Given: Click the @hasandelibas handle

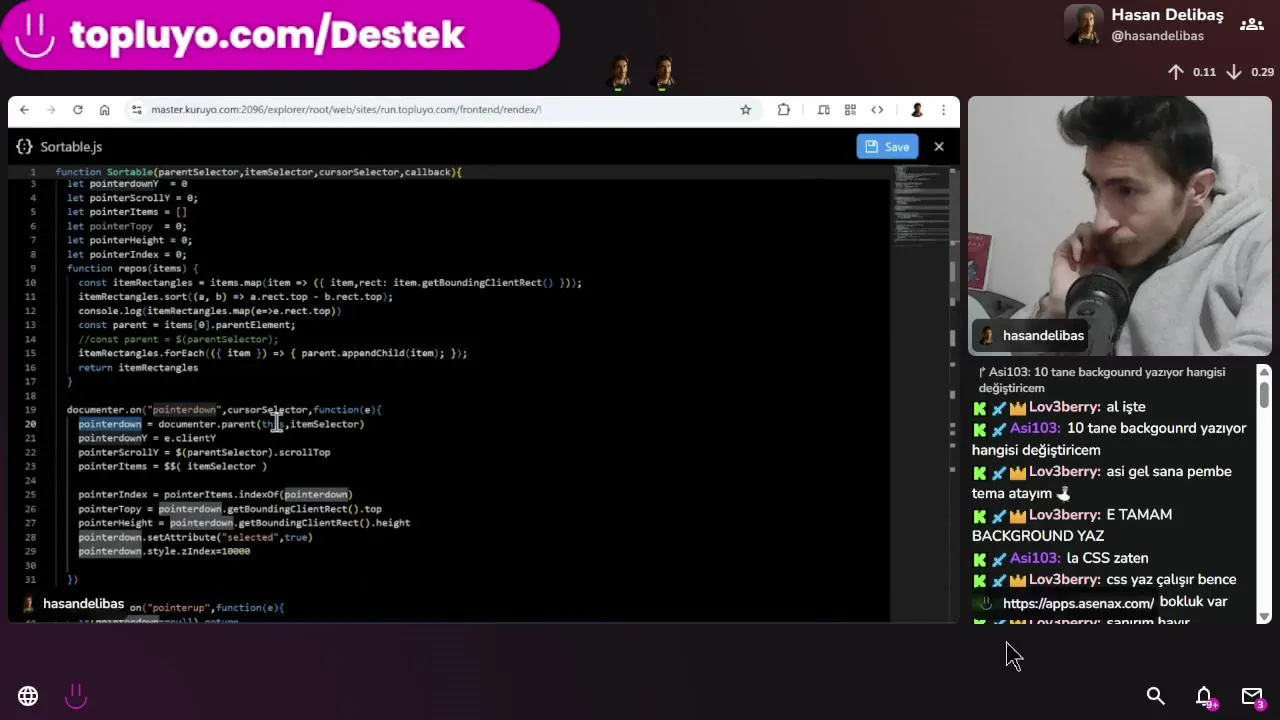Looking at the screenshot, I should pos(1157,36).
